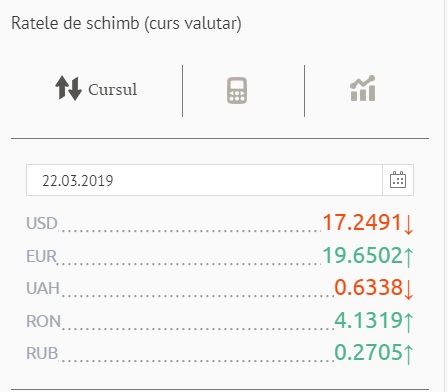Click the red down arrow next to USD rate
This screenshot has height=392, width=448.
tap(409, 225)
